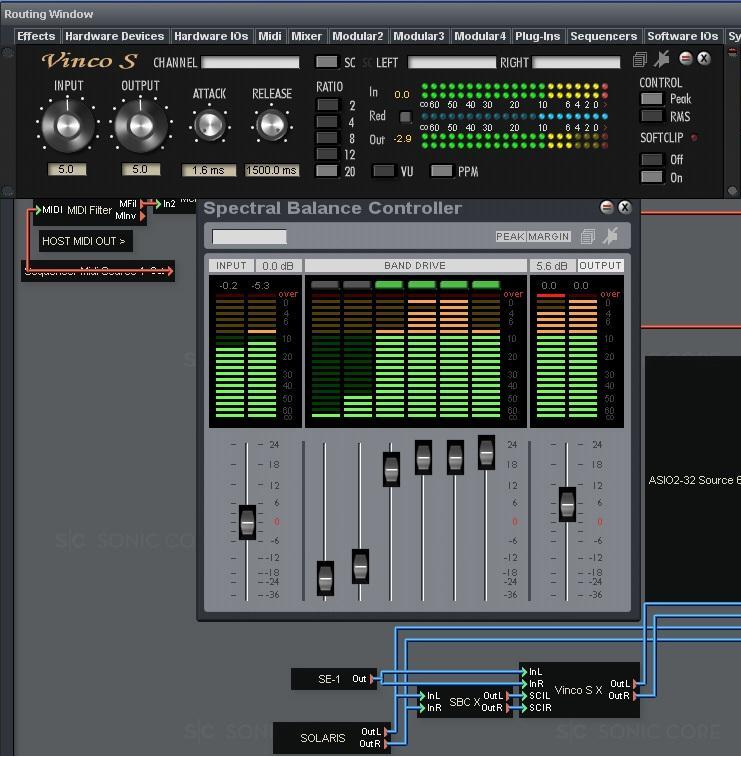Image resolution: width=741 pixels, height=757 pixels.
Task: Close the Spectral Balance Controller window
Action: coord(624,207)
